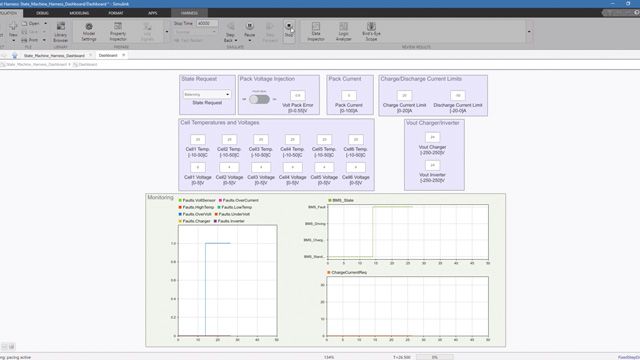The height and width of the screenshot is (360, 640).
Task: Open Model Settings
Action: 89,31
